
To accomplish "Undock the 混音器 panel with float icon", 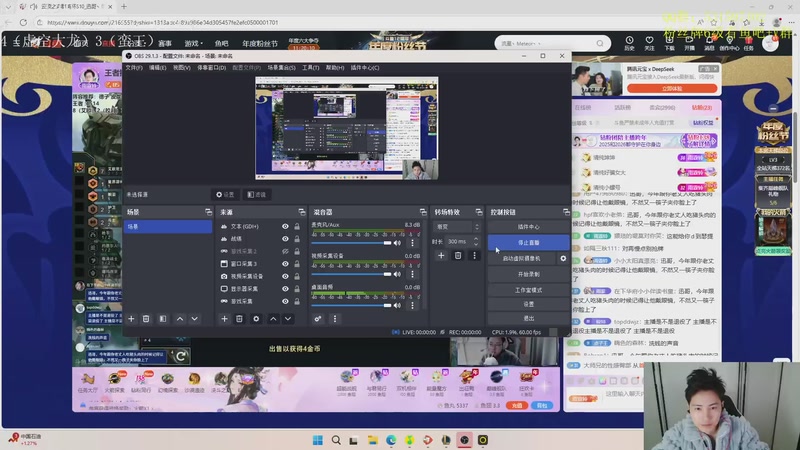I will click(423, 212).
